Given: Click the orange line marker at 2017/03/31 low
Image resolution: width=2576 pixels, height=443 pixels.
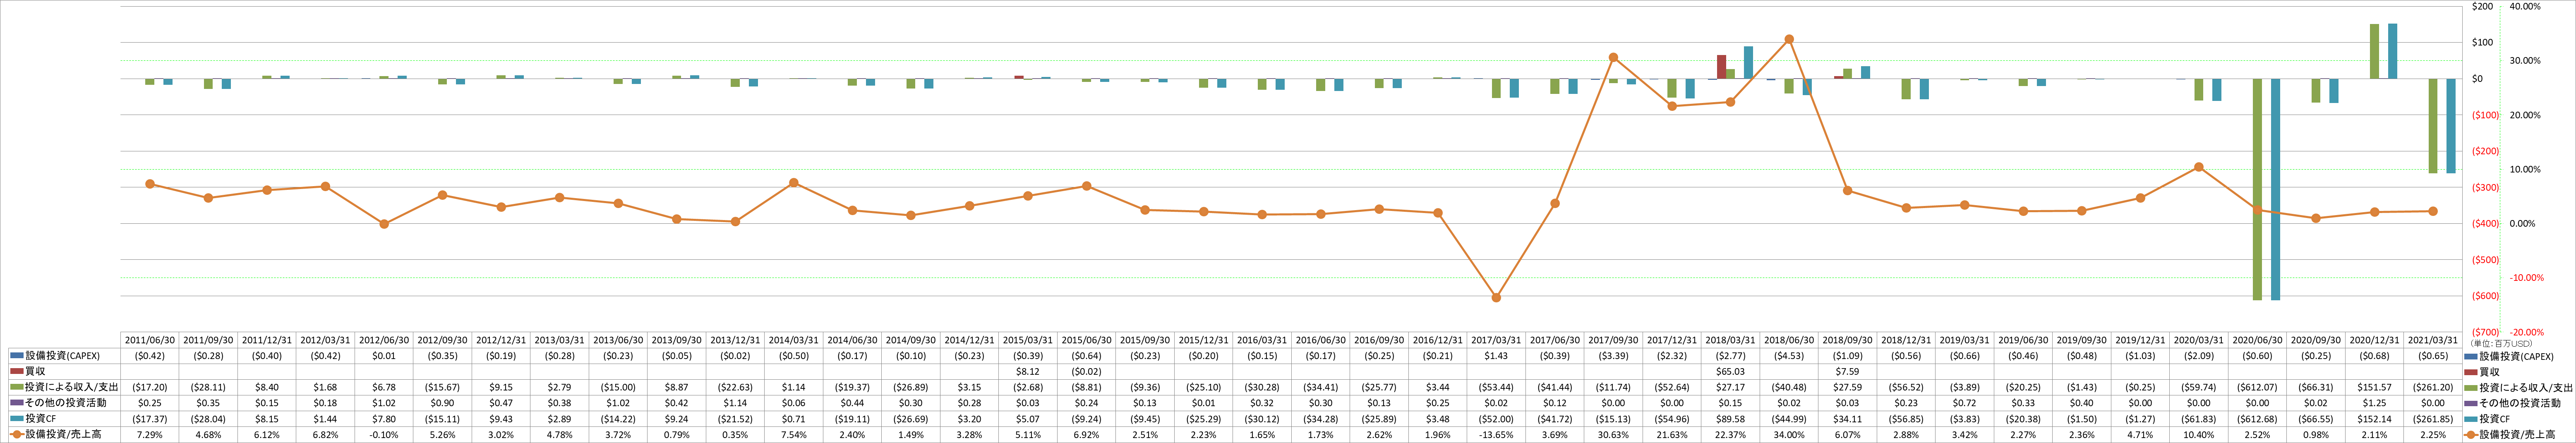Looking at the screenshot, I should [x=1496, y=298].
